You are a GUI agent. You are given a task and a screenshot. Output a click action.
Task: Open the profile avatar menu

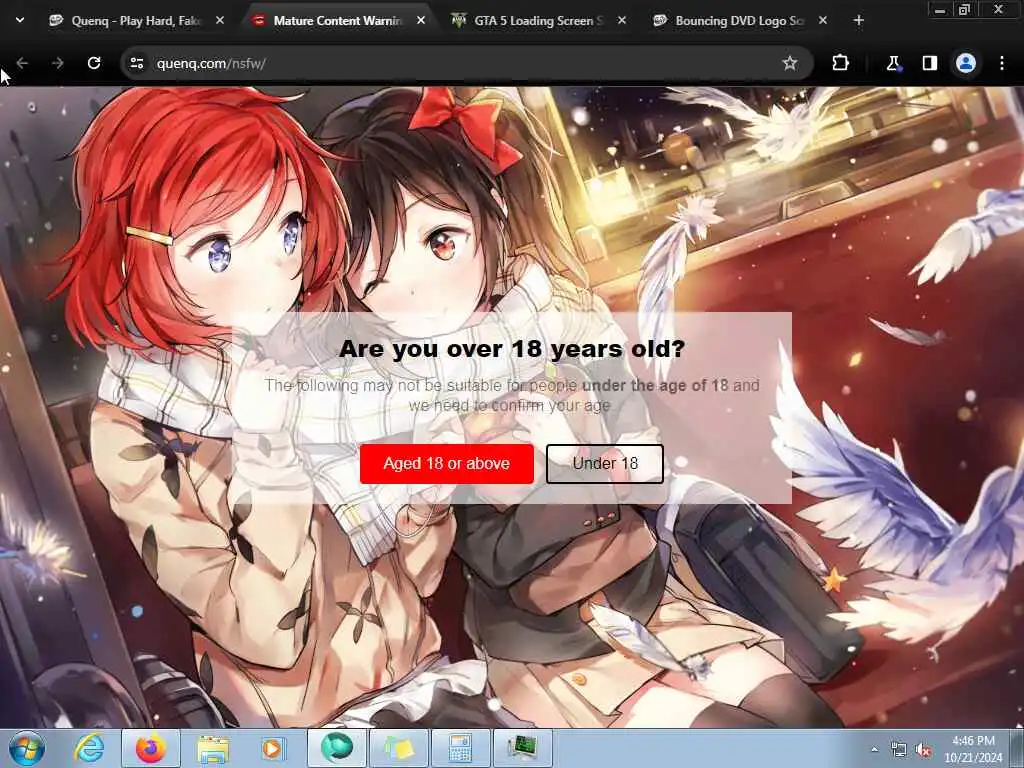click(x=966, y=63)
